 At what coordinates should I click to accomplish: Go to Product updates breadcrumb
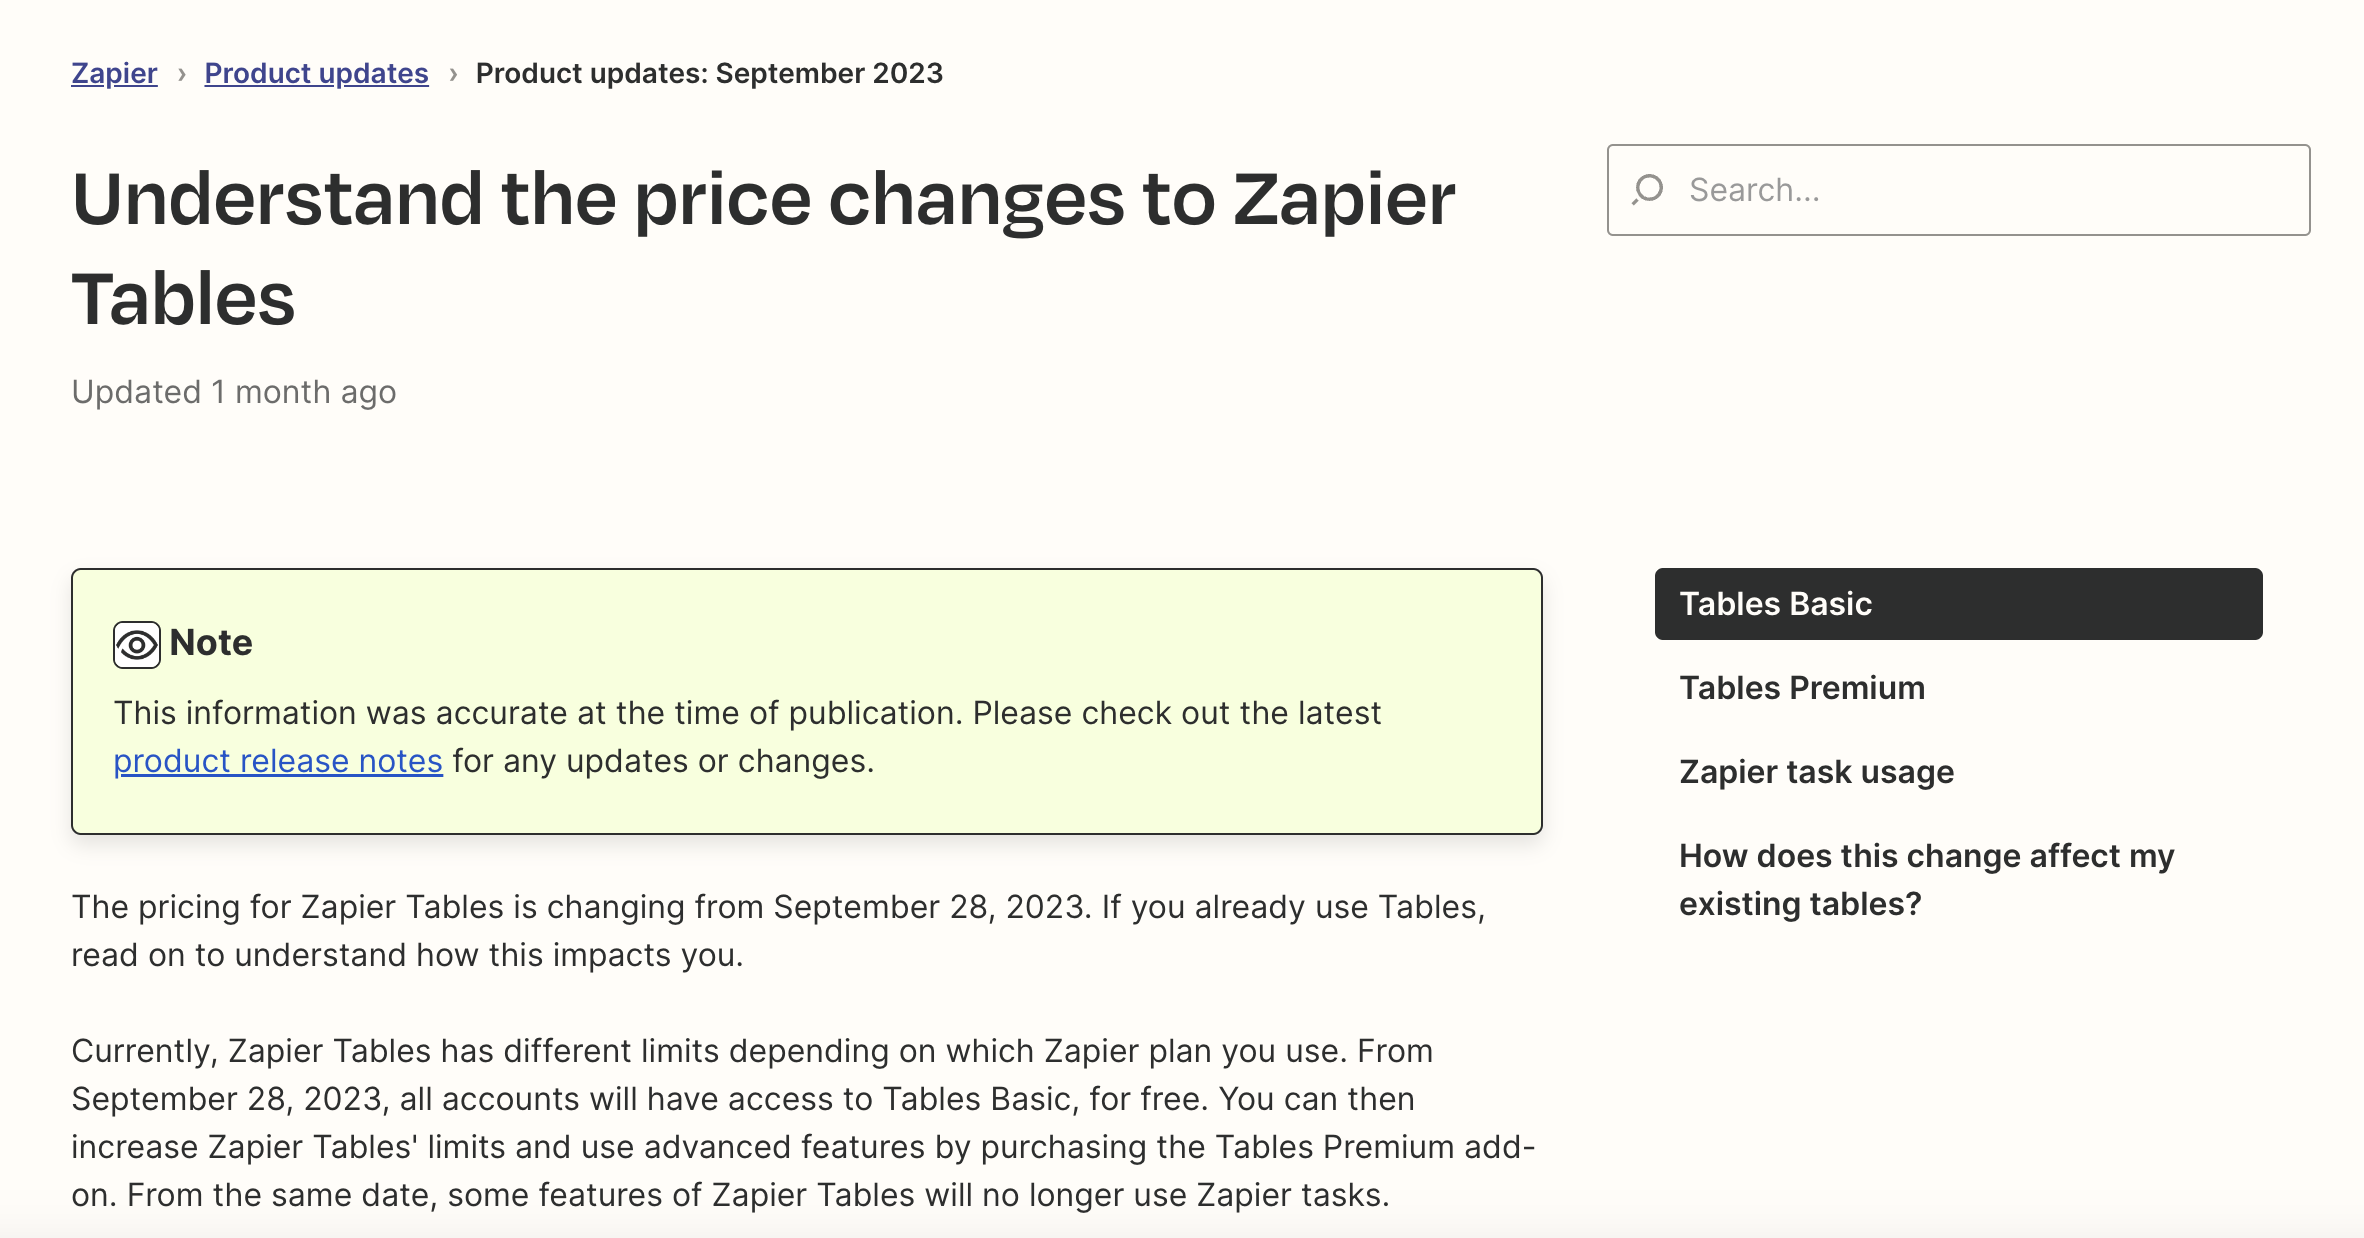(x=316, y=73)
